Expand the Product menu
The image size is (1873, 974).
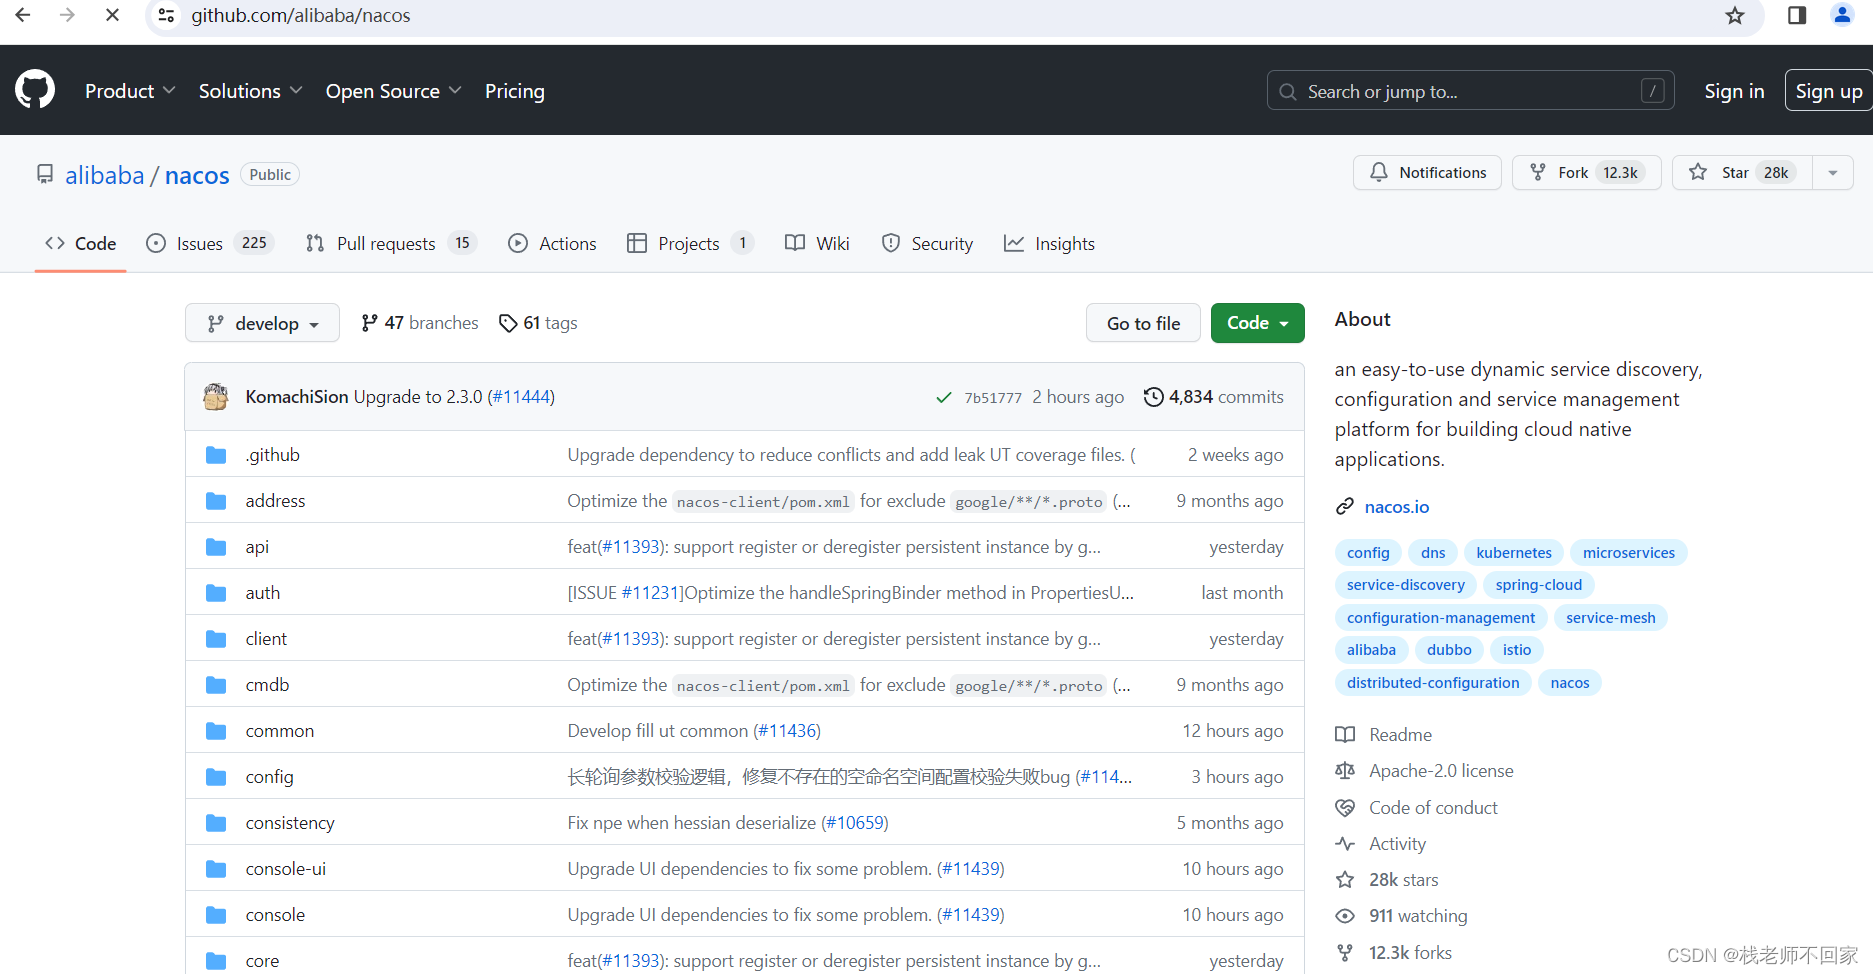pos(130,91)
